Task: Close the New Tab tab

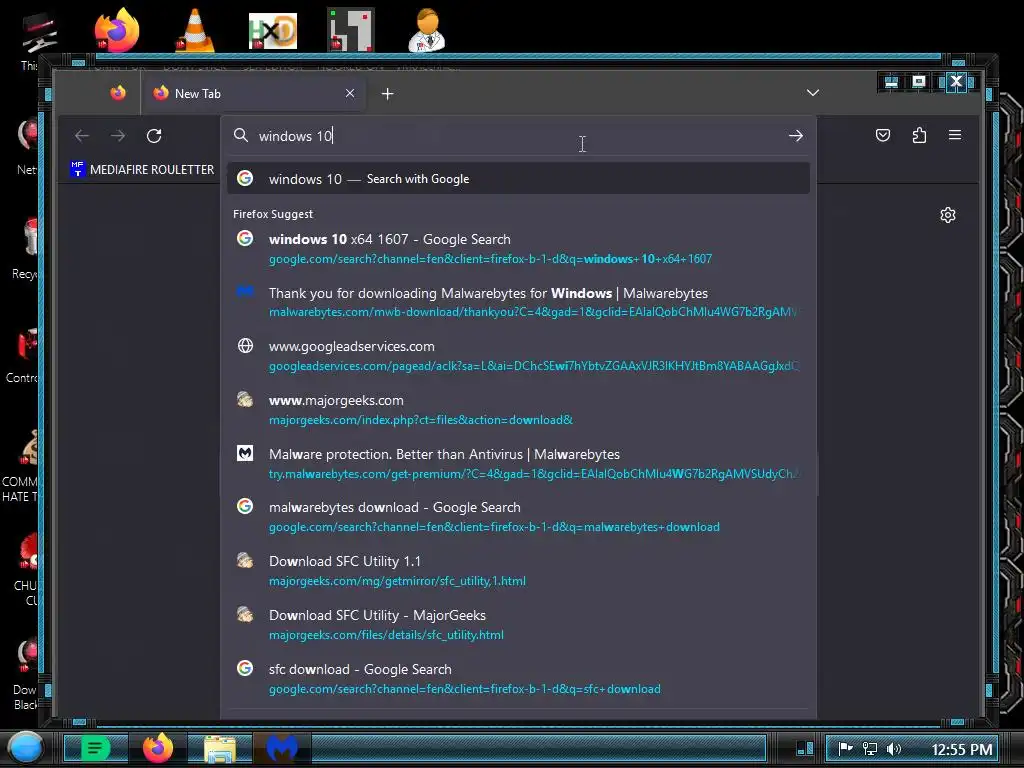Action: pyautogui.click(x=350, y=93)
